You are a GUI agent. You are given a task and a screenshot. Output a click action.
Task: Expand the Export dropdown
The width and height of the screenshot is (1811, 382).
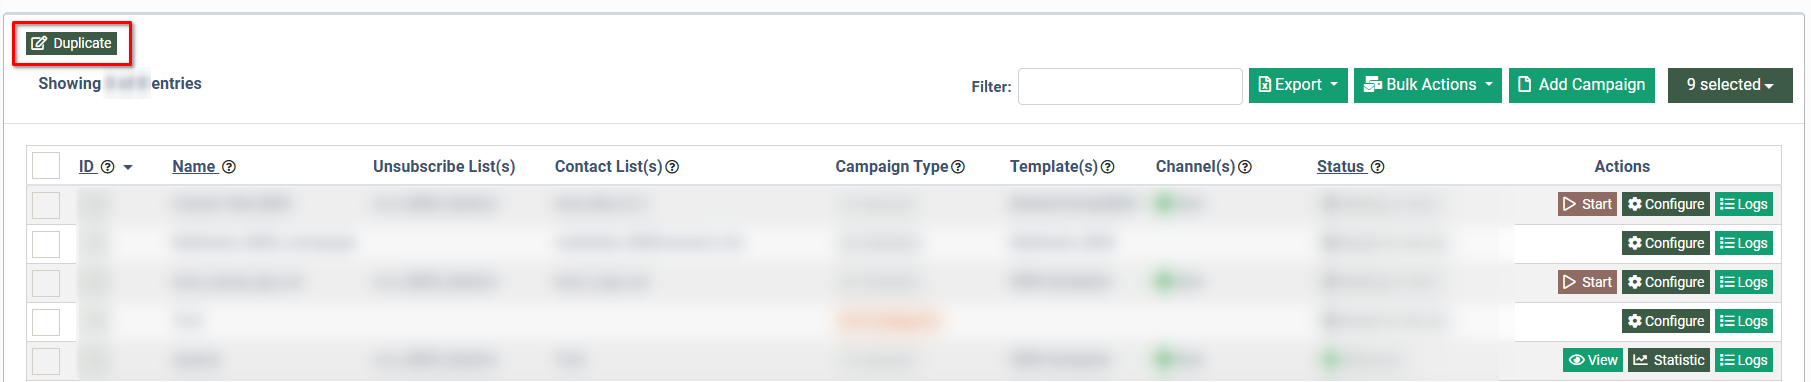pyautogui.click(x=1298, y=85)
